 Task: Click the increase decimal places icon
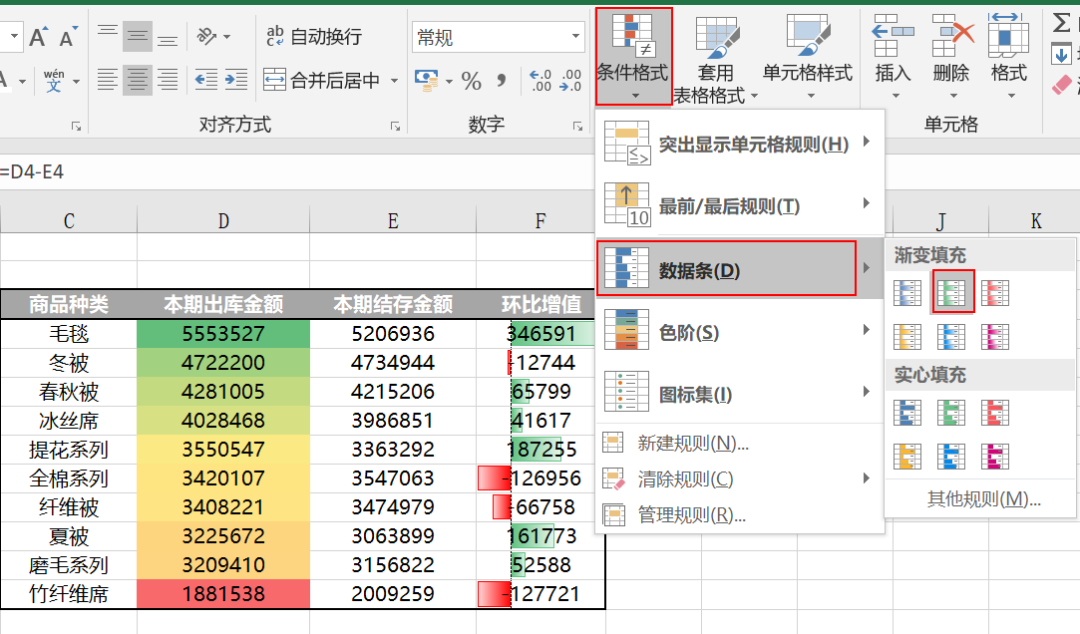[x=540, y=81]
